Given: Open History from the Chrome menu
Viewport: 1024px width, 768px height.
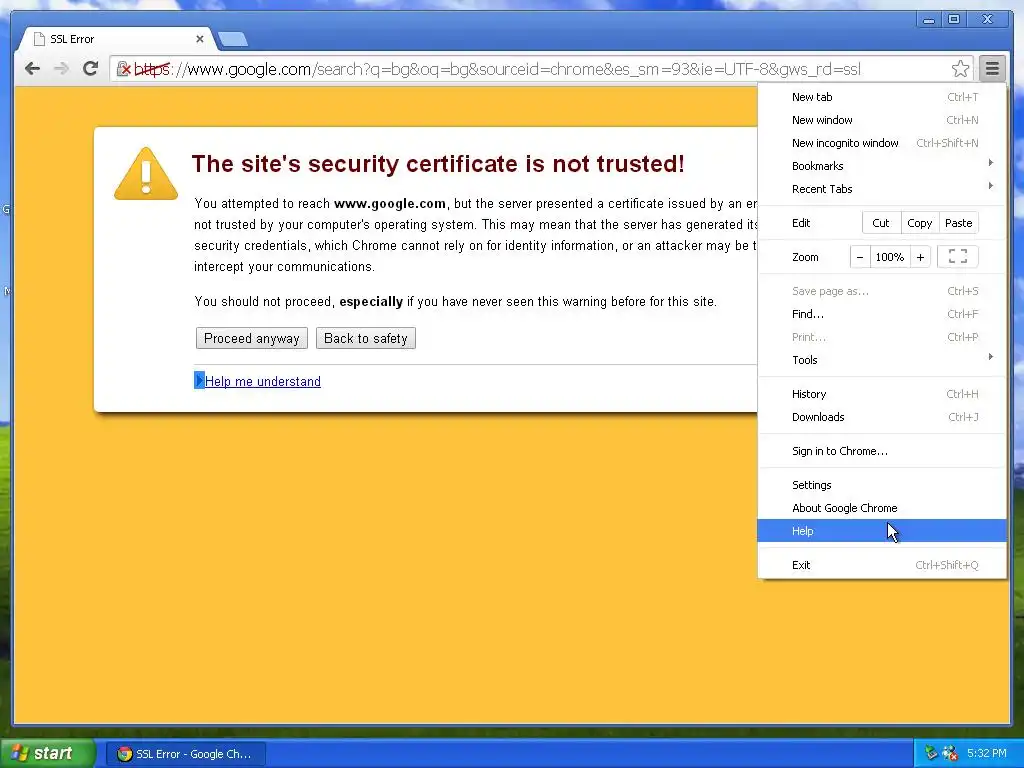Looking at the screenshot, I should tap(882, 394).
